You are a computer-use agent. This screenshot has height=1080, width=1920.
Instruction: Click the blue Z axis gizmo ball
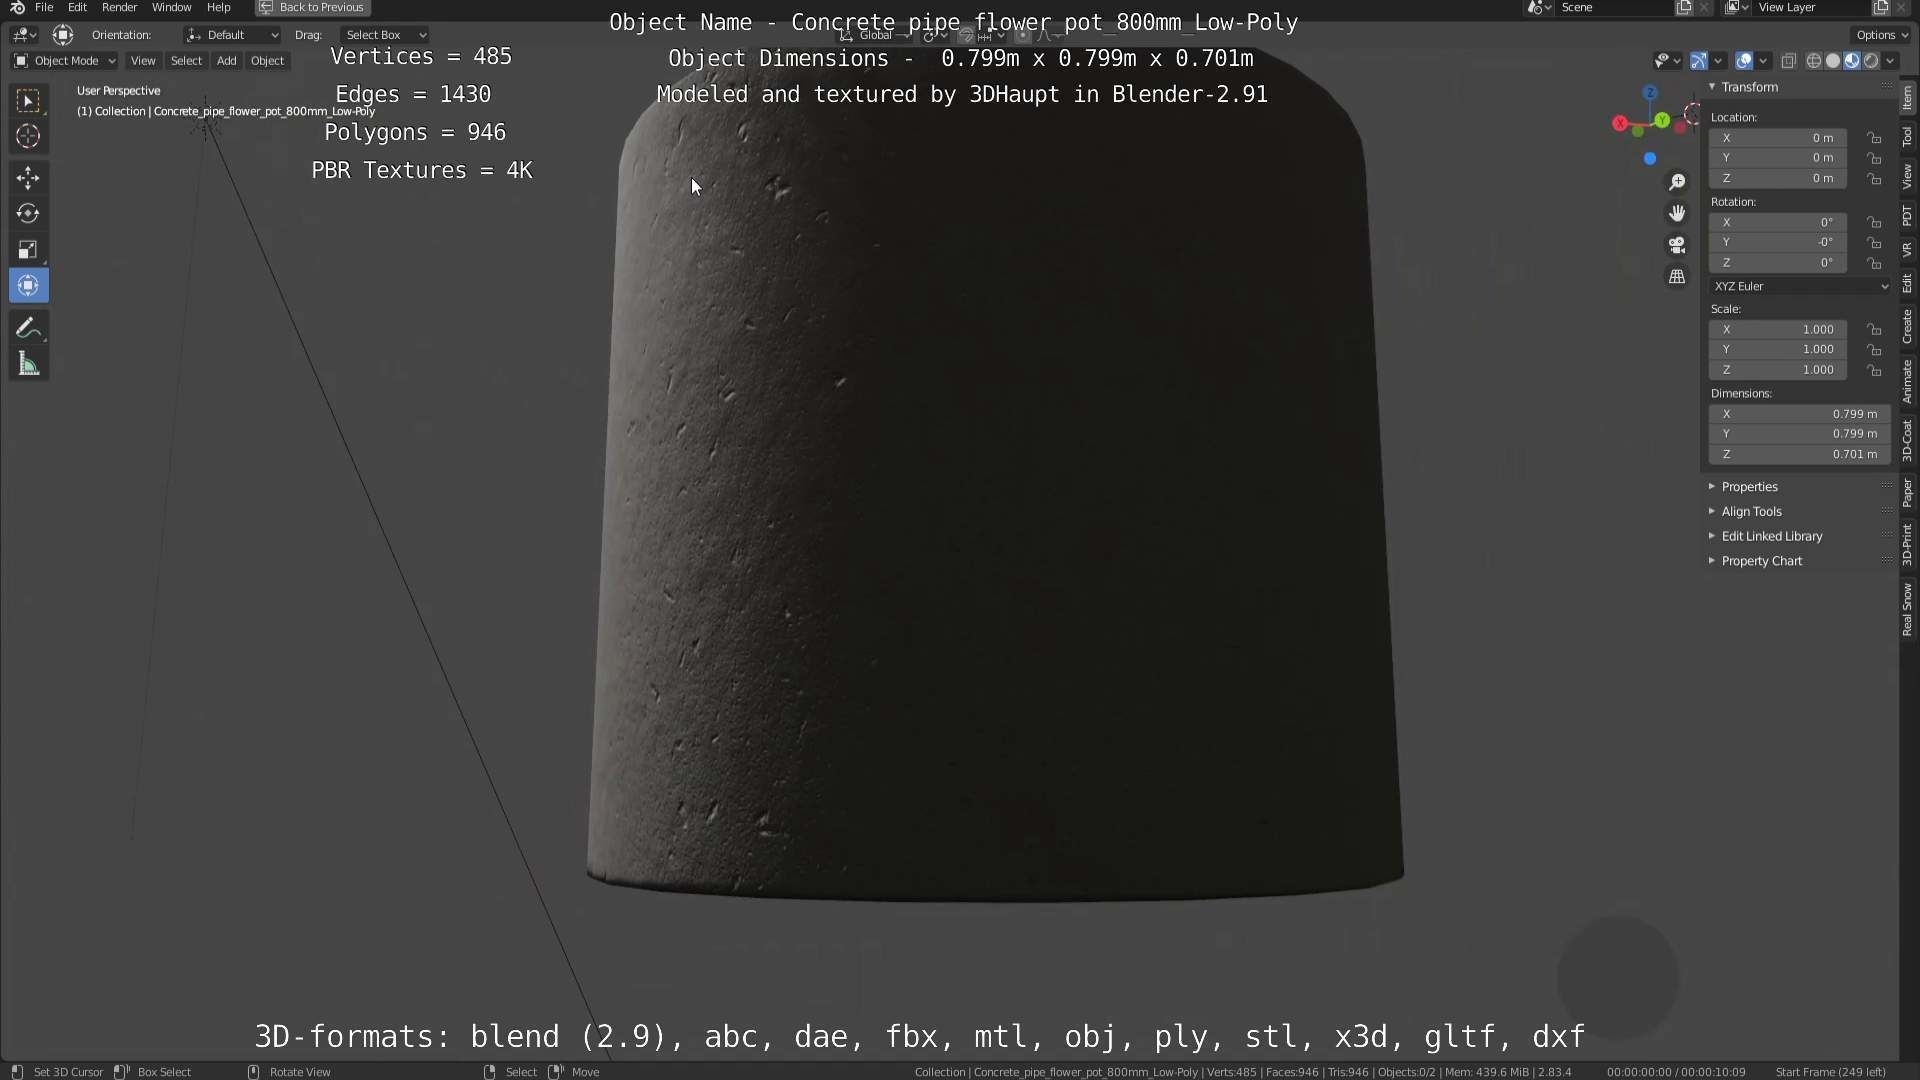[1650, 92]
